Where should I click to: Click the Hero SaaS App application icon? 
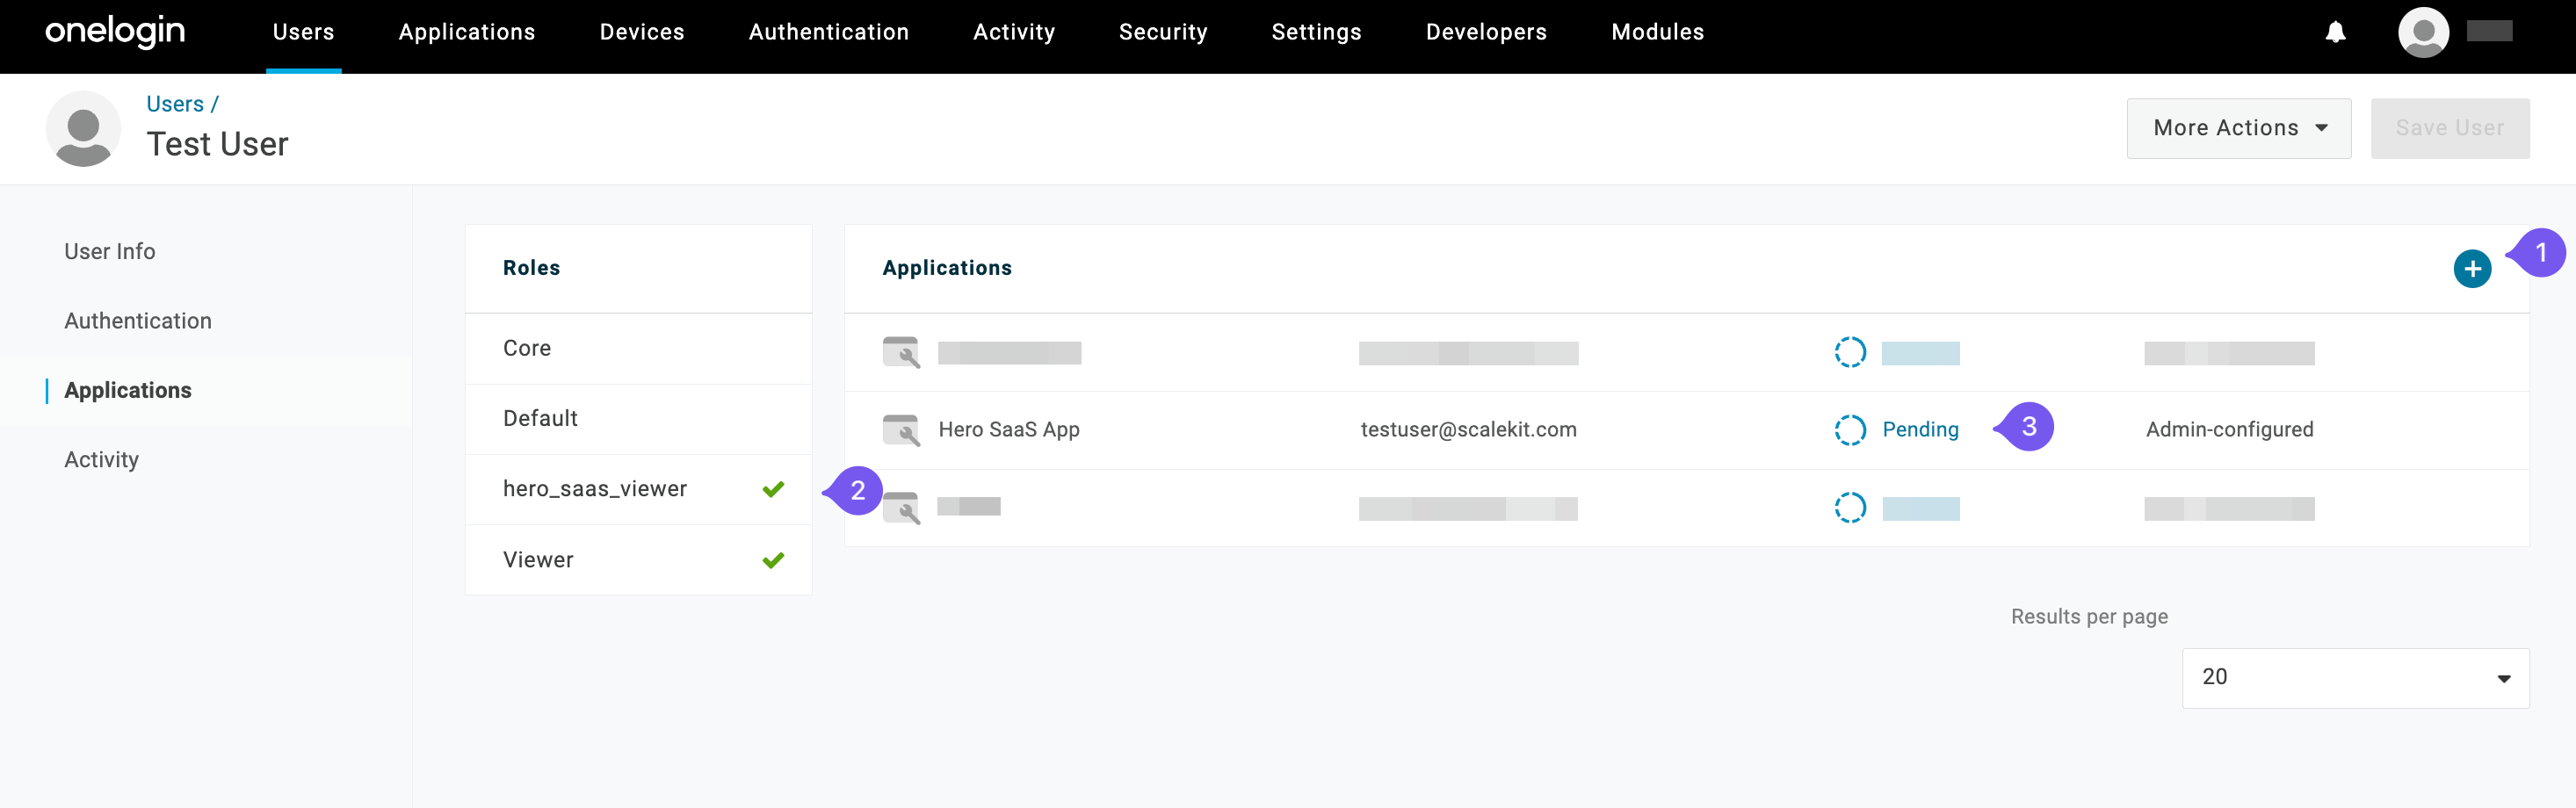901,430
